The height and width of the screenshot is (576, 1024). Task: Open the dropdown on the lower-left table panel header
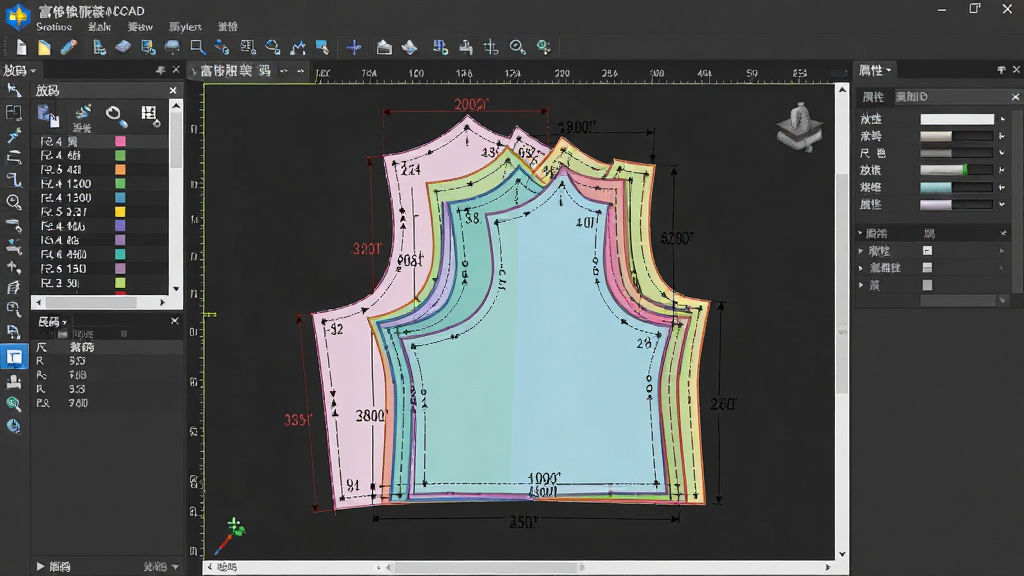(x=64, y=322)
